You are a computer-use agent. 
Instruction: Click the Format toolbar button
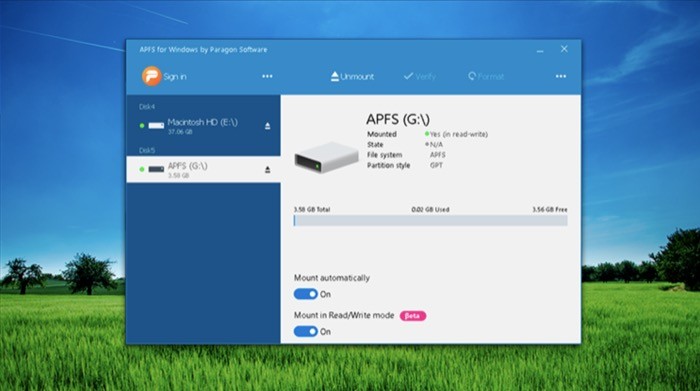[486, 76]
